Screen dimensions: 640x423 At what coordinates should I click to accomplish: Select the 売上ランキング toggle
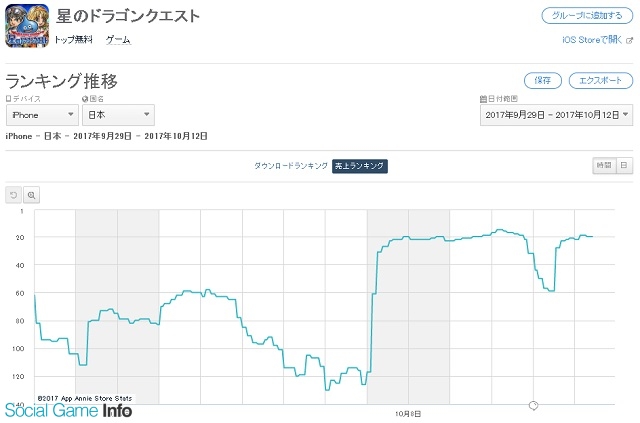point(360,166)
